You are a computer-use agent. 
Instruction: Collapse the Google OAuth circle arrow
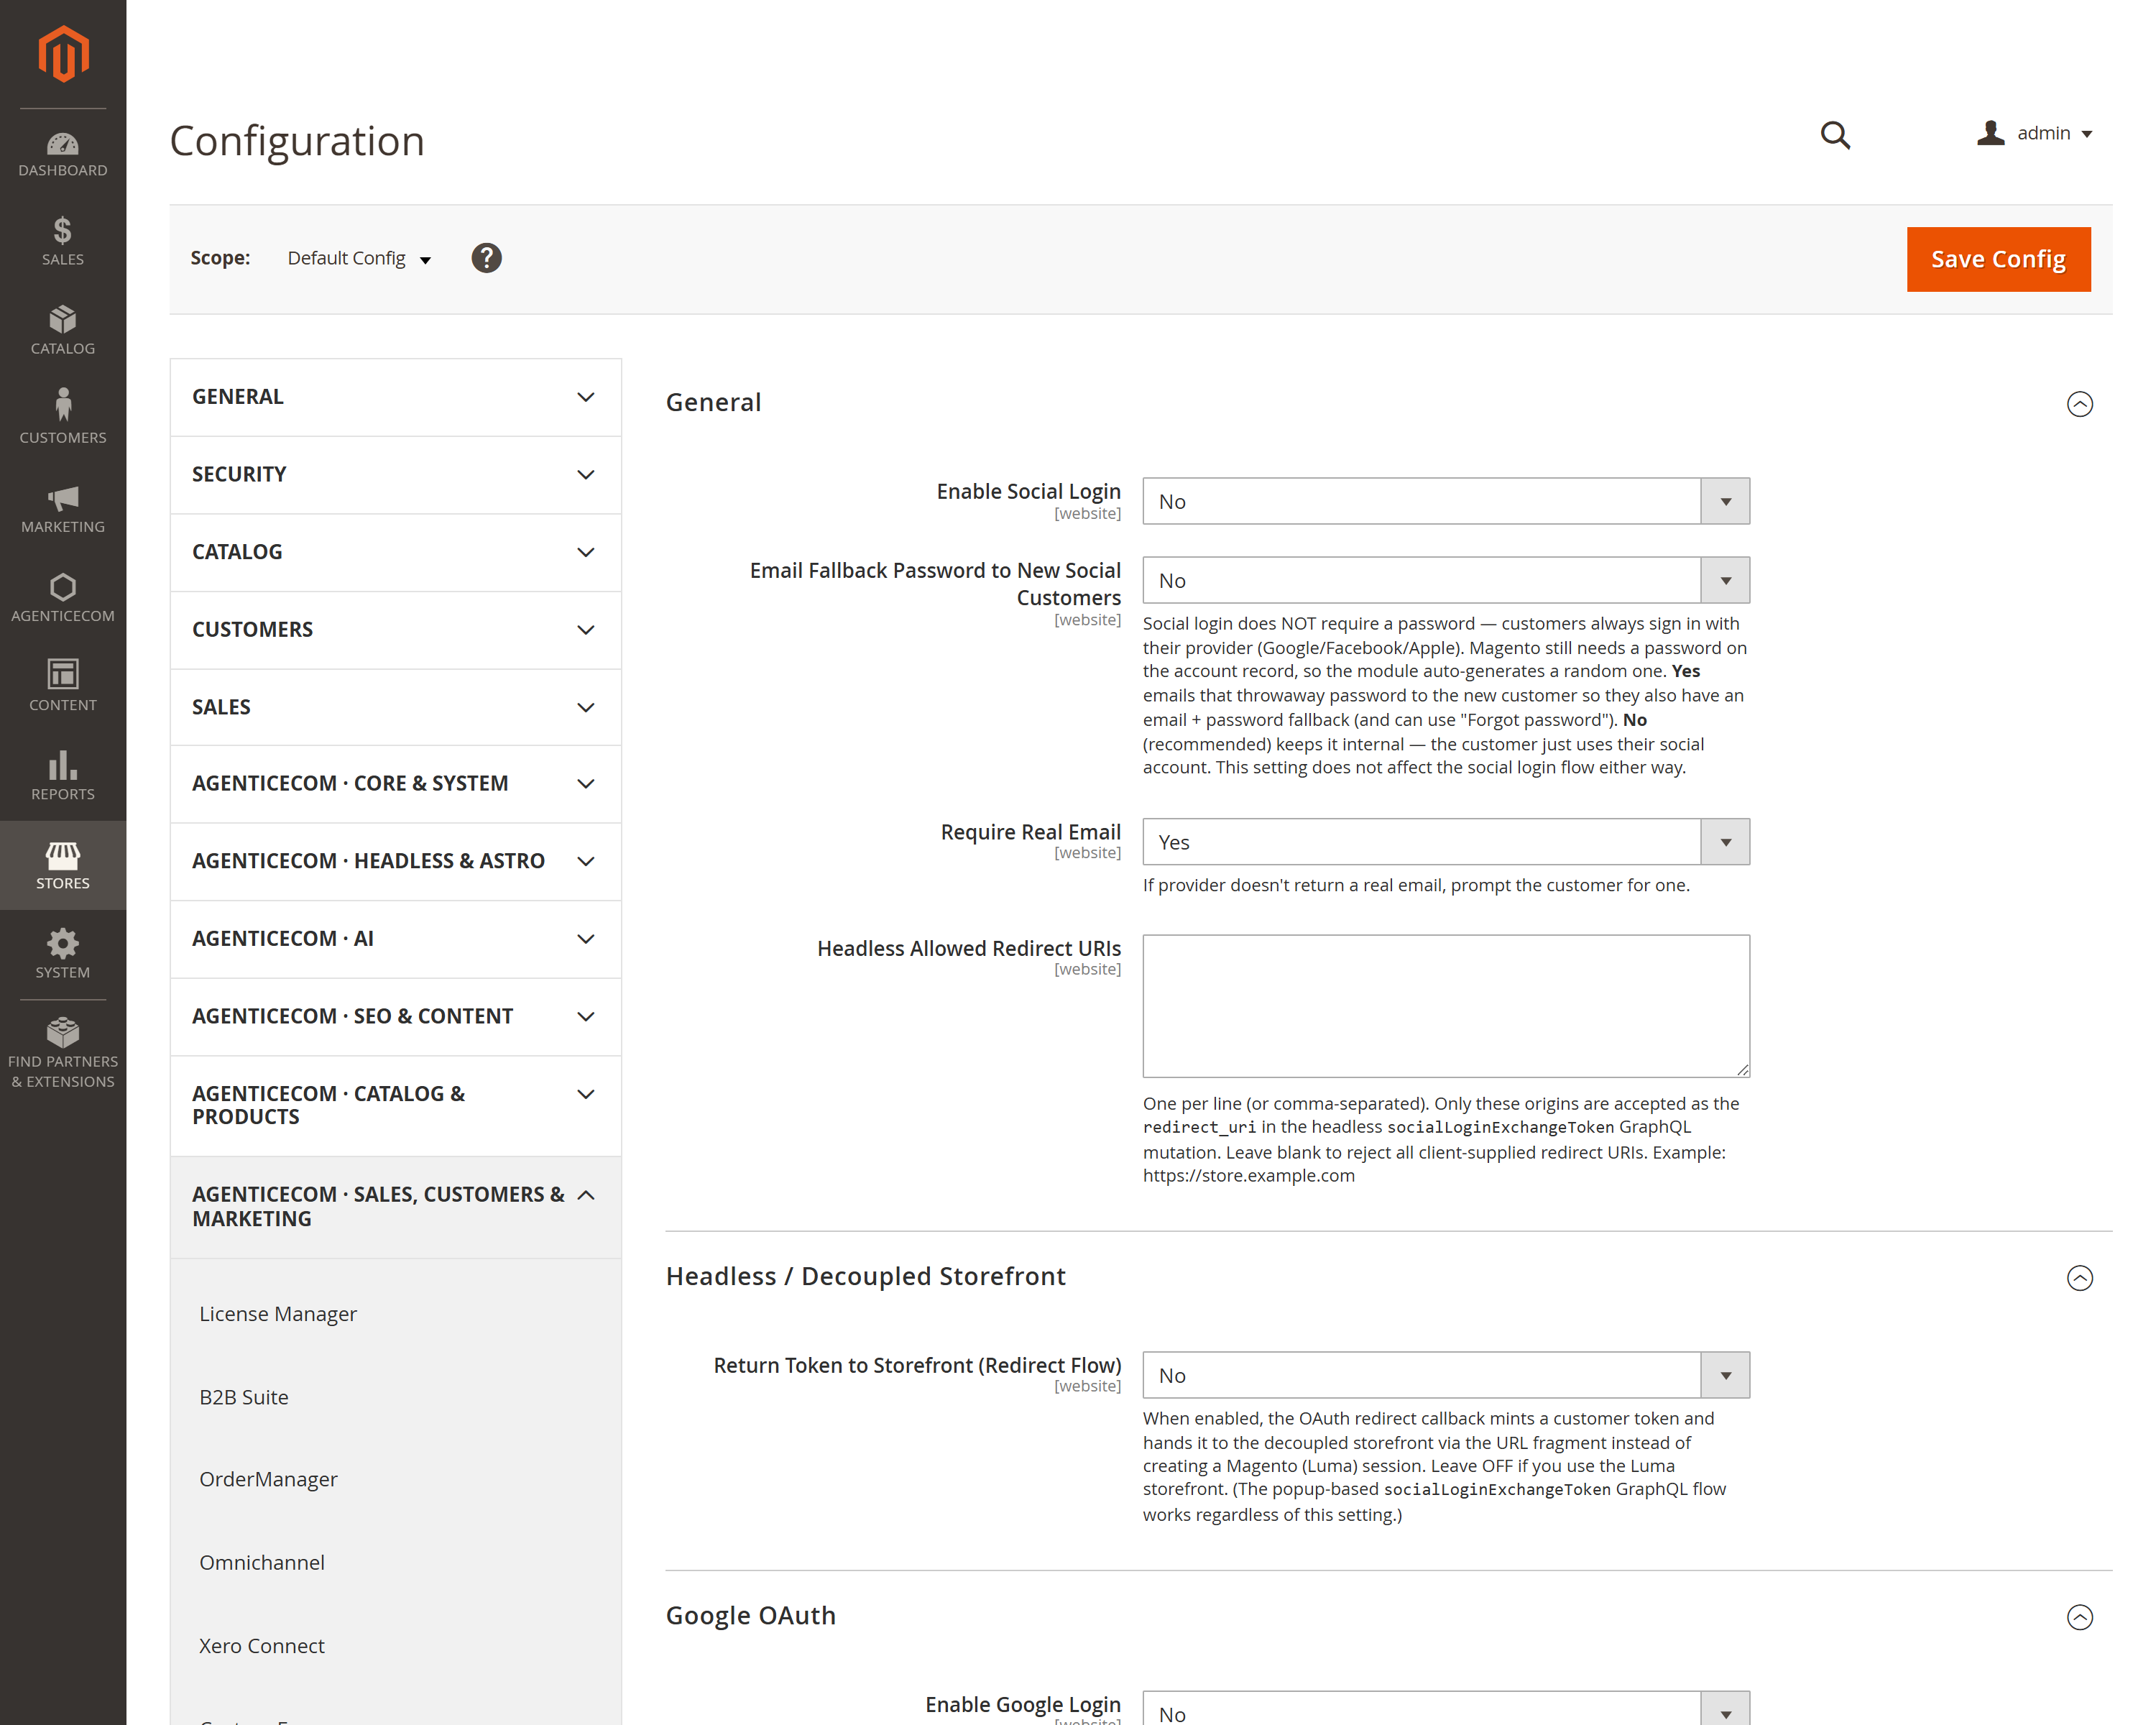click(2079, 1617)
